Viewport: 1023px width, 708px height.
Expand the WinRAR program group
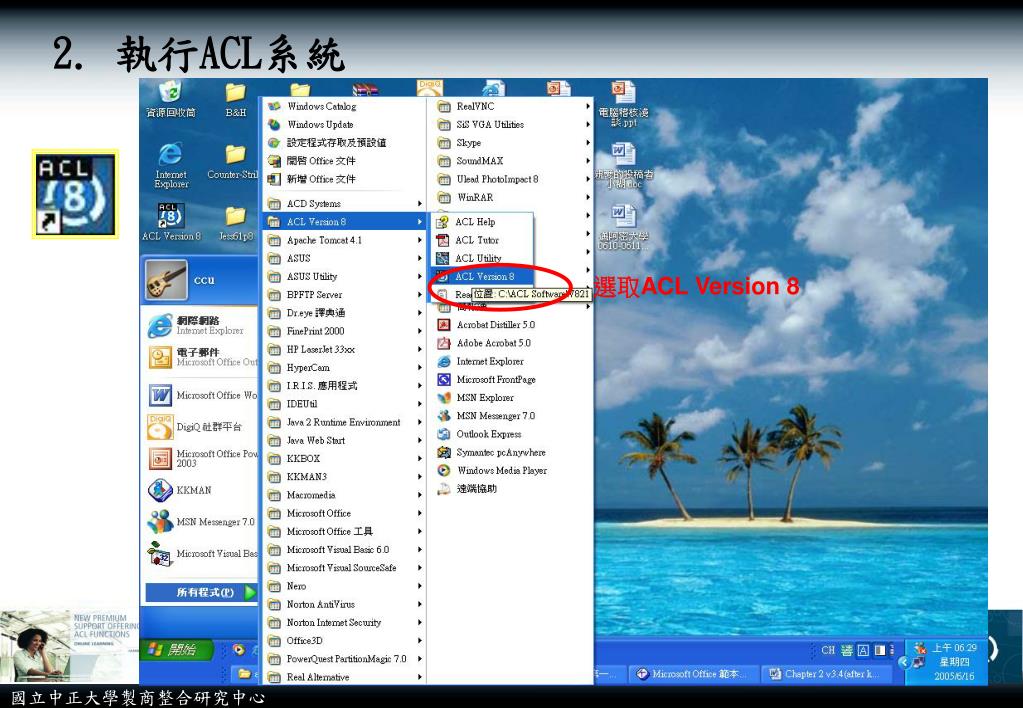511,197
